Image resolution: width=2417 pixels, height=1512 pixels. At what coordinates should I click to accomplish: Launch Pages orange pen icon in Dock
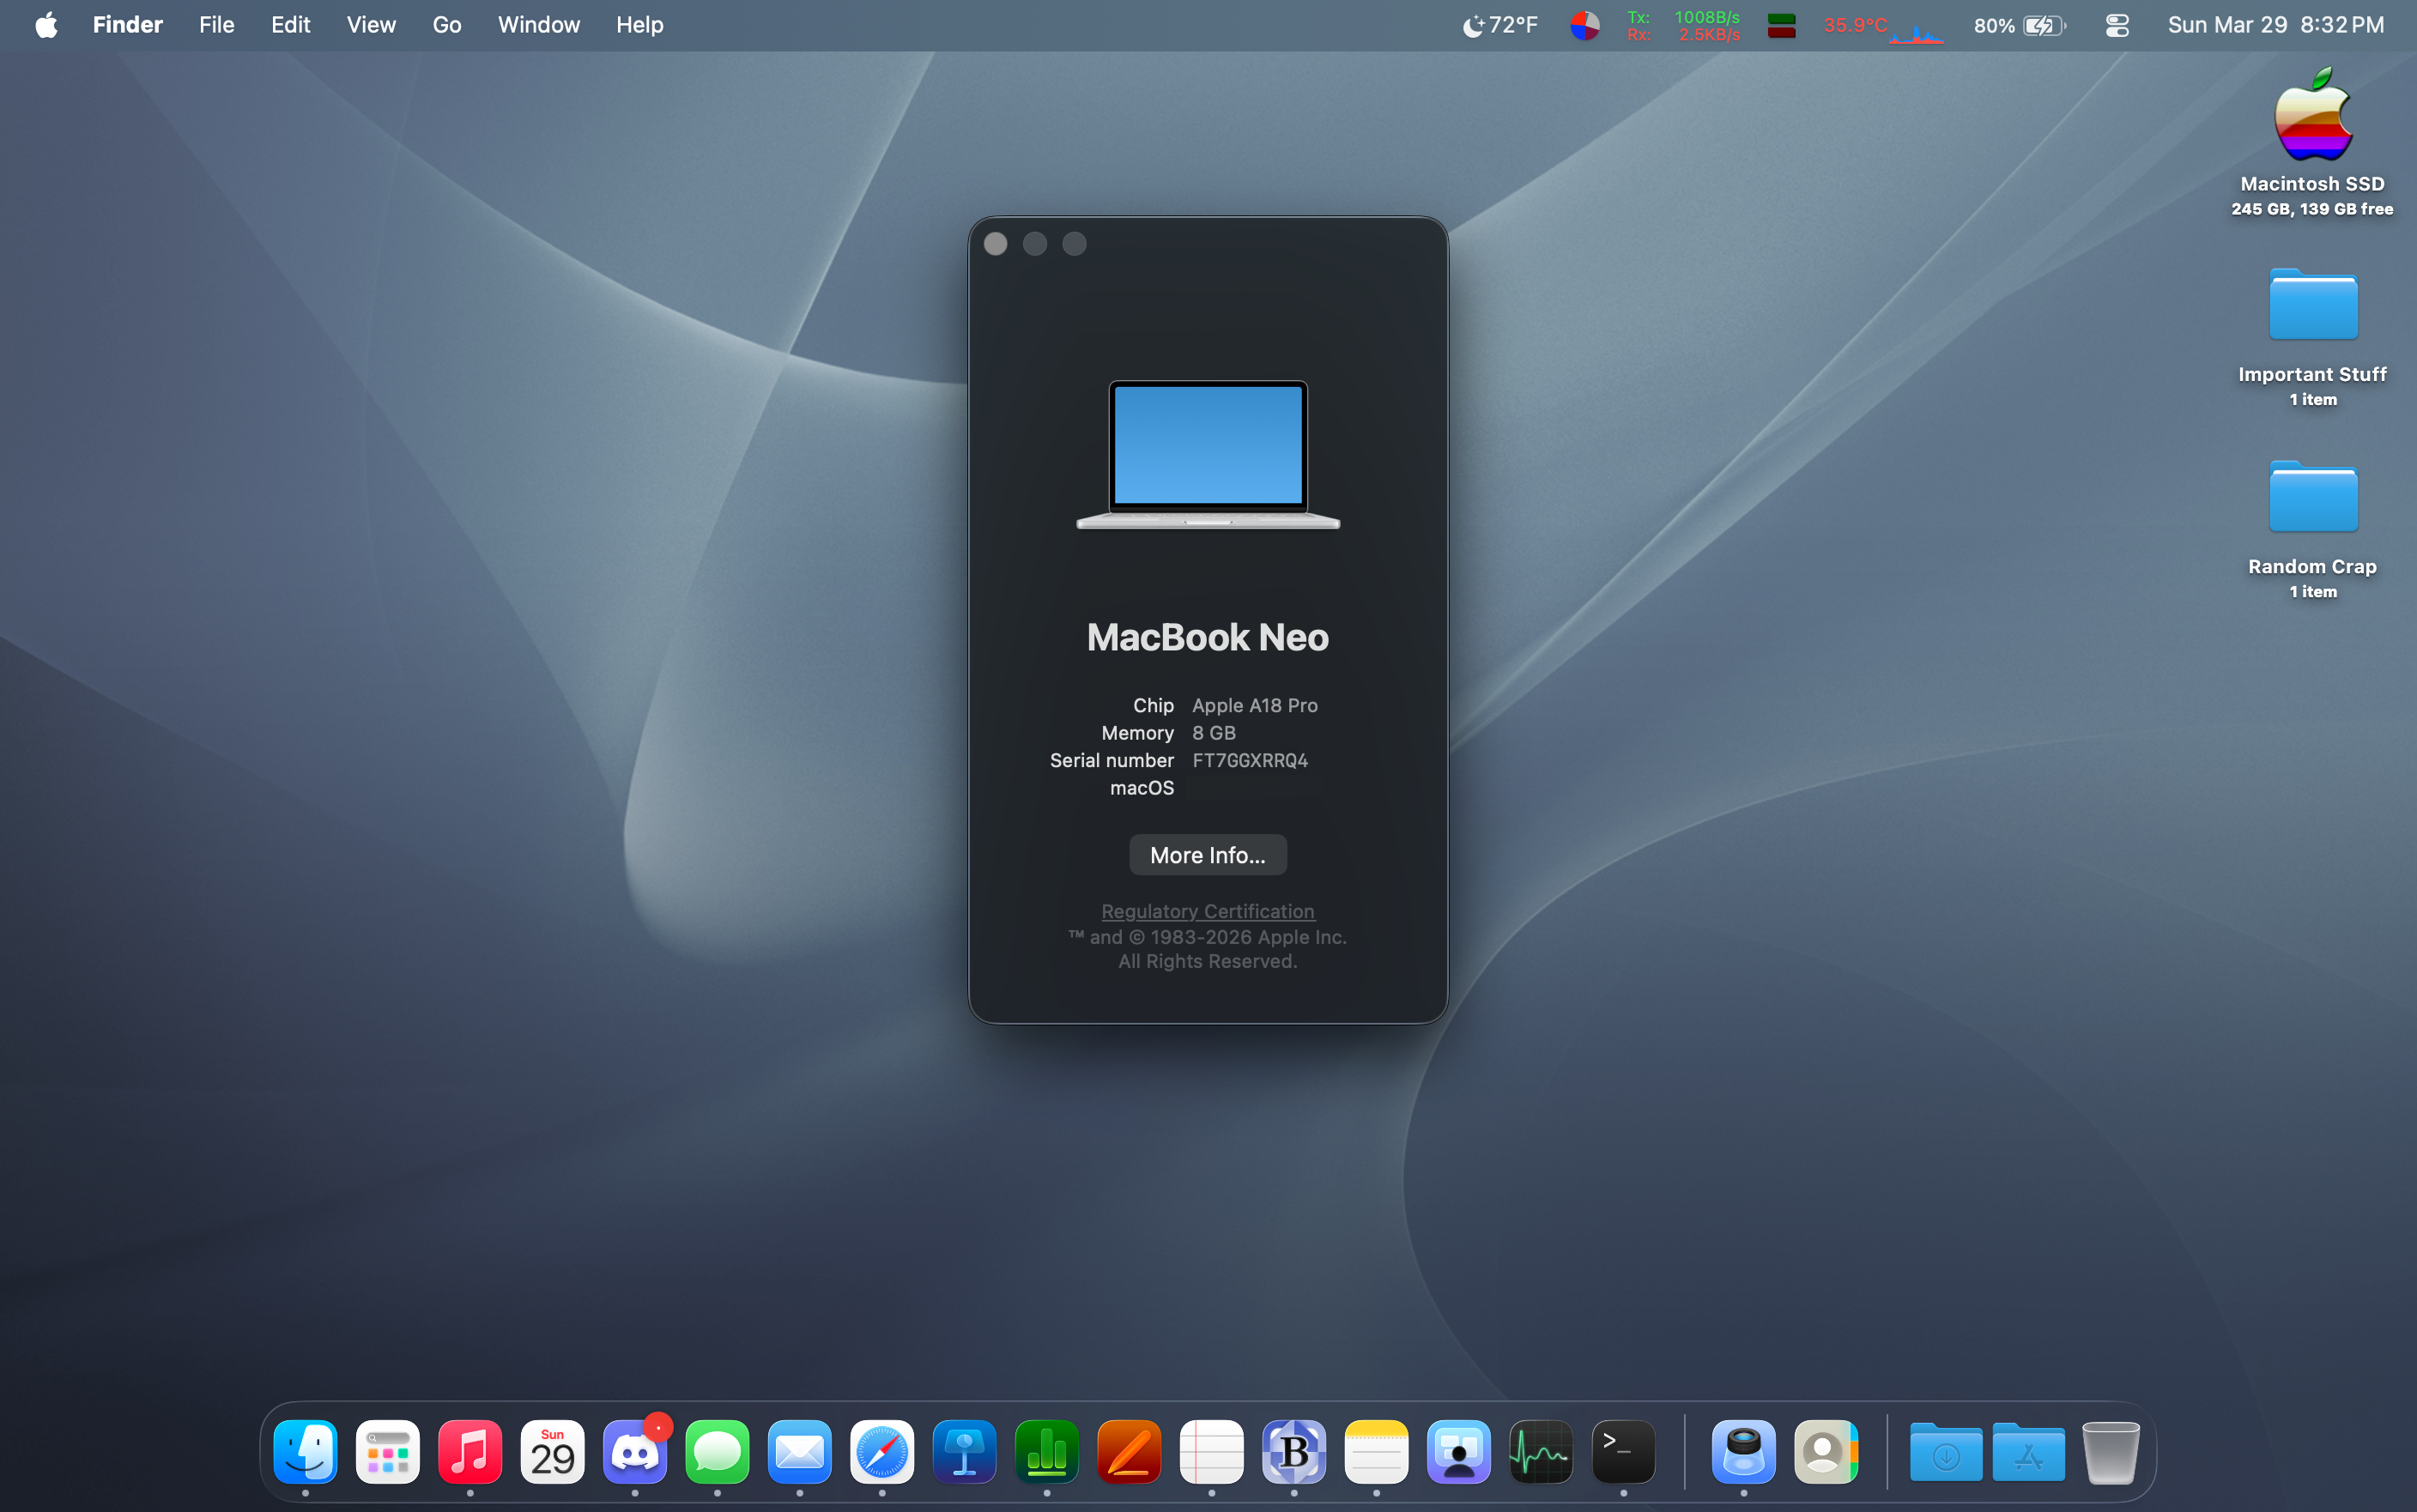[1129, 1452]
